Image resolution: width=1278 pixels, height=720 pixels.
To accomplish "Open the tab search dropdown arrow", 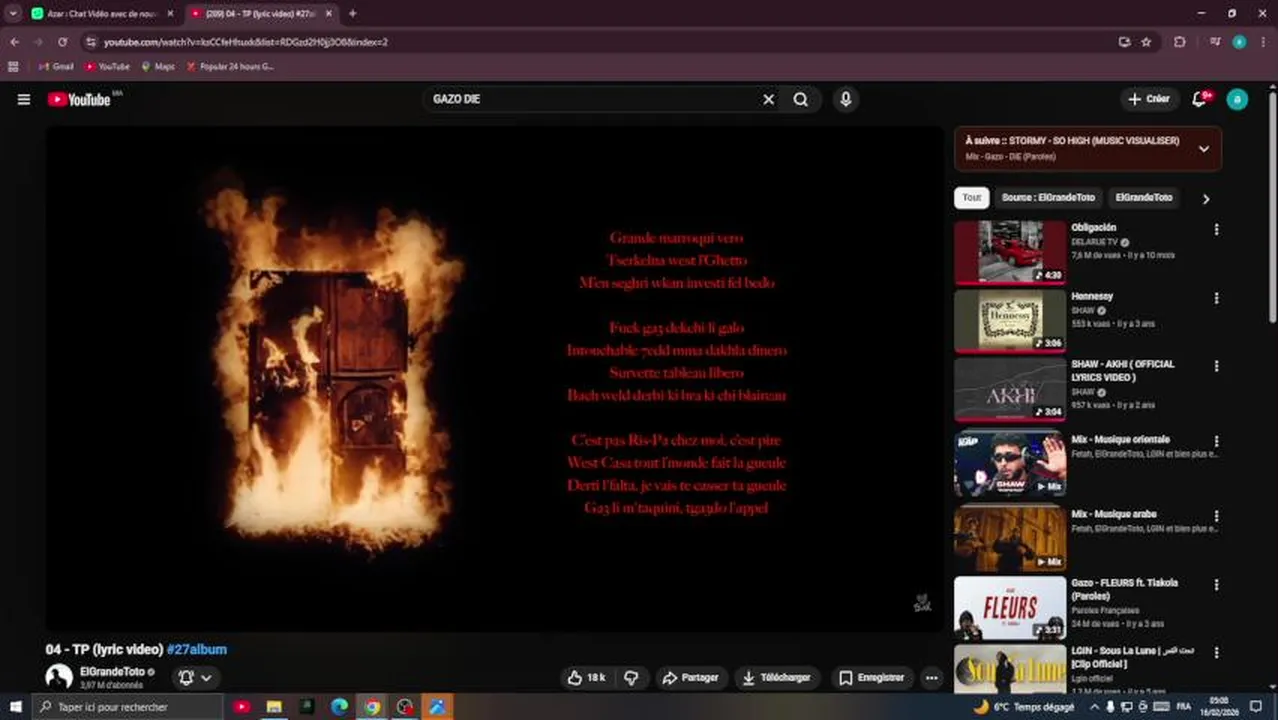I will pyautogui.click(x=13, y=13).
